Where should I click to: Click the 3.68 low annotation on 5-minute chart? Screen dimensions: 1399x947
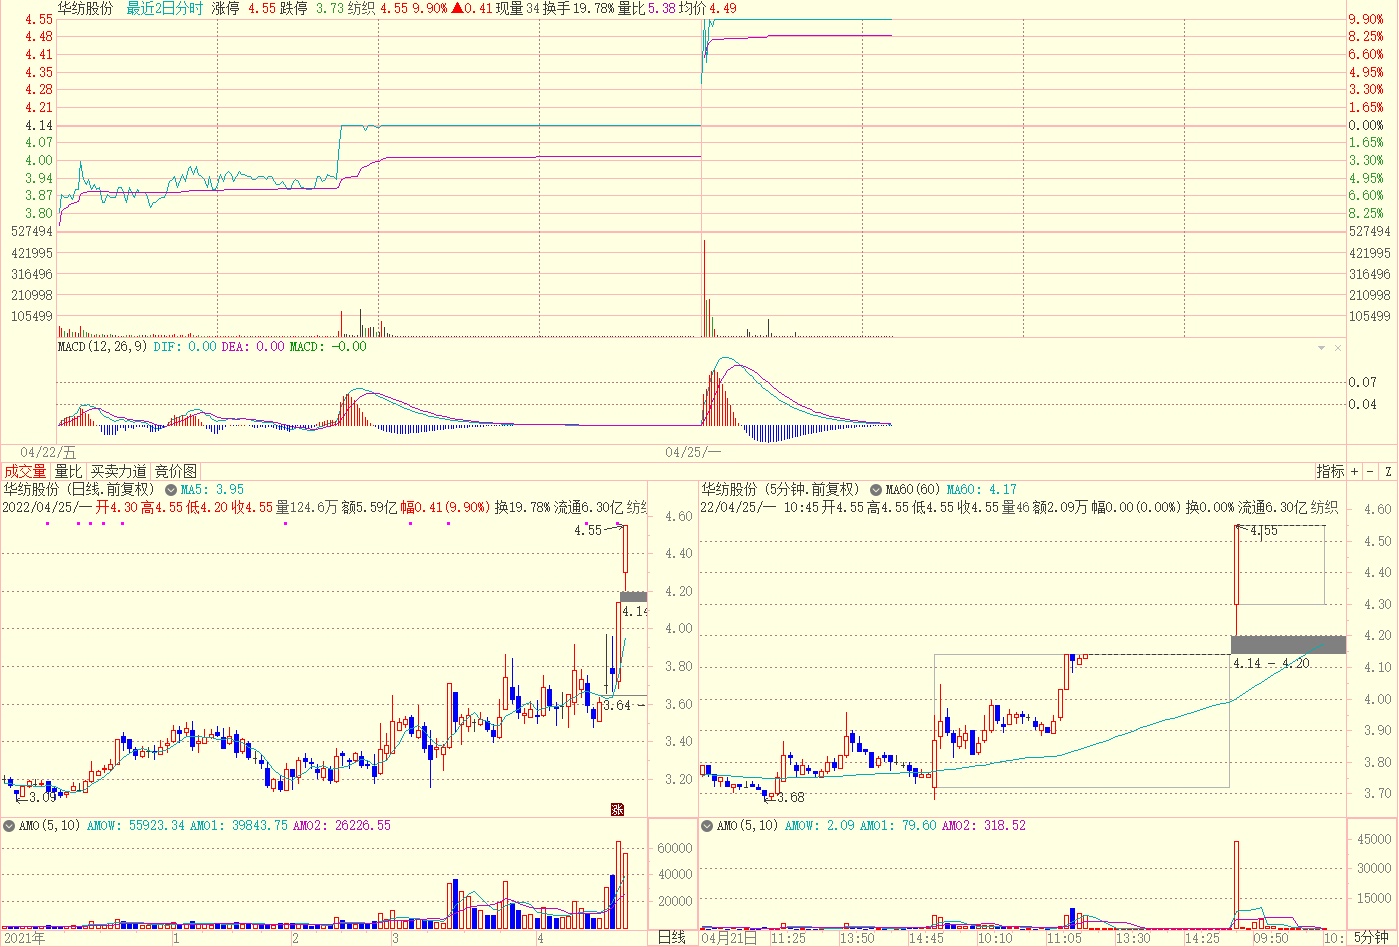(x=791, y=797)
